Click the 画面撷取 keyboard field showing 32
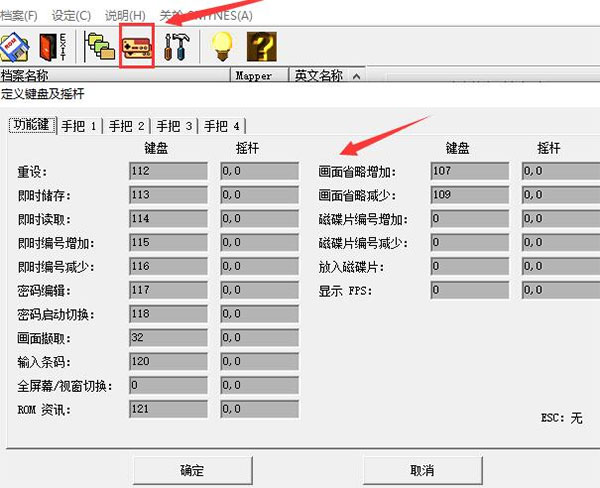 click(x=167, y=338)
